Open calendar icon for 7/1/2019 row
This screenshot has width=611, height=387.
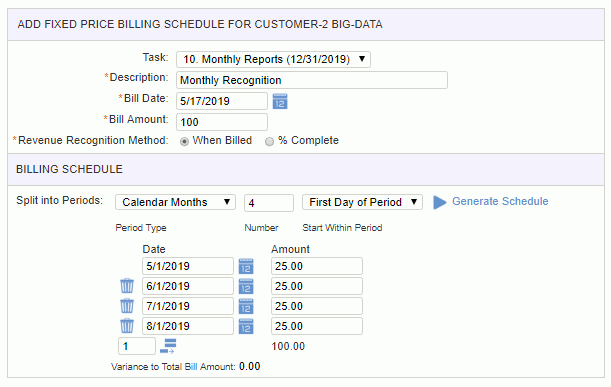click(x=246, y=306)
